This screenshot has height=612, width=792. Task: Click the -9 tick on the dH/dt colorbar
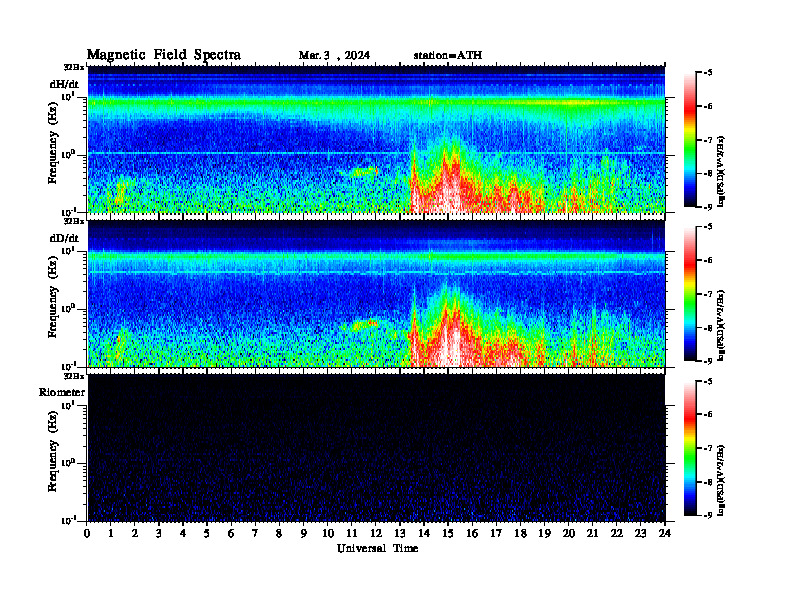tap(708, 207)
